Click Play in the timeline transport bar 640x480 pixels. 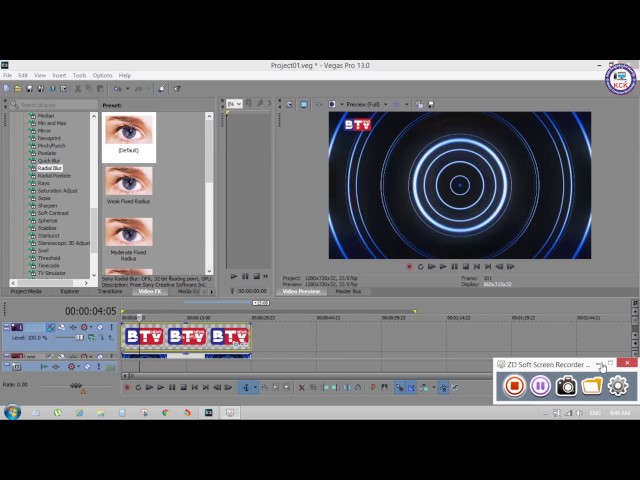[161, 387]
